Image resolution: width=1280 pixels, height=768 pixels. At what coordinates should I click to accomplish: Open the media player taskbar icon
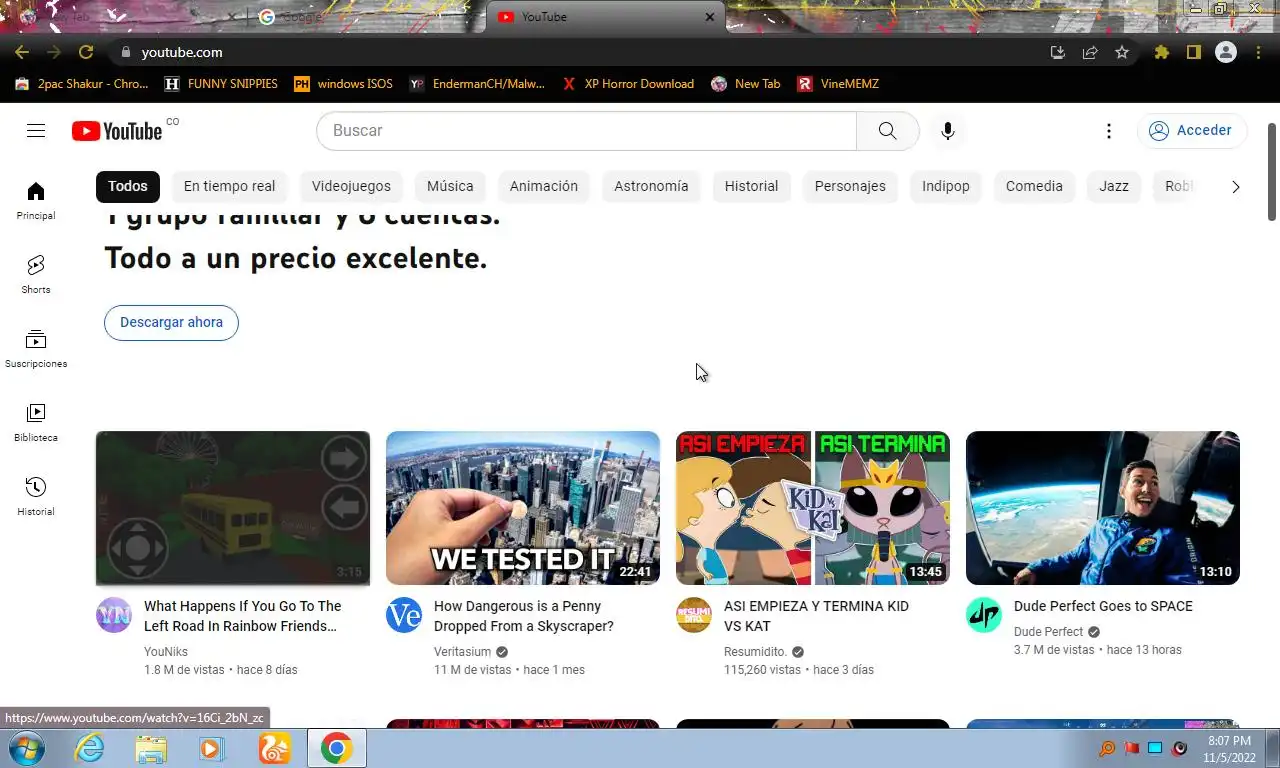pos(210,748)
